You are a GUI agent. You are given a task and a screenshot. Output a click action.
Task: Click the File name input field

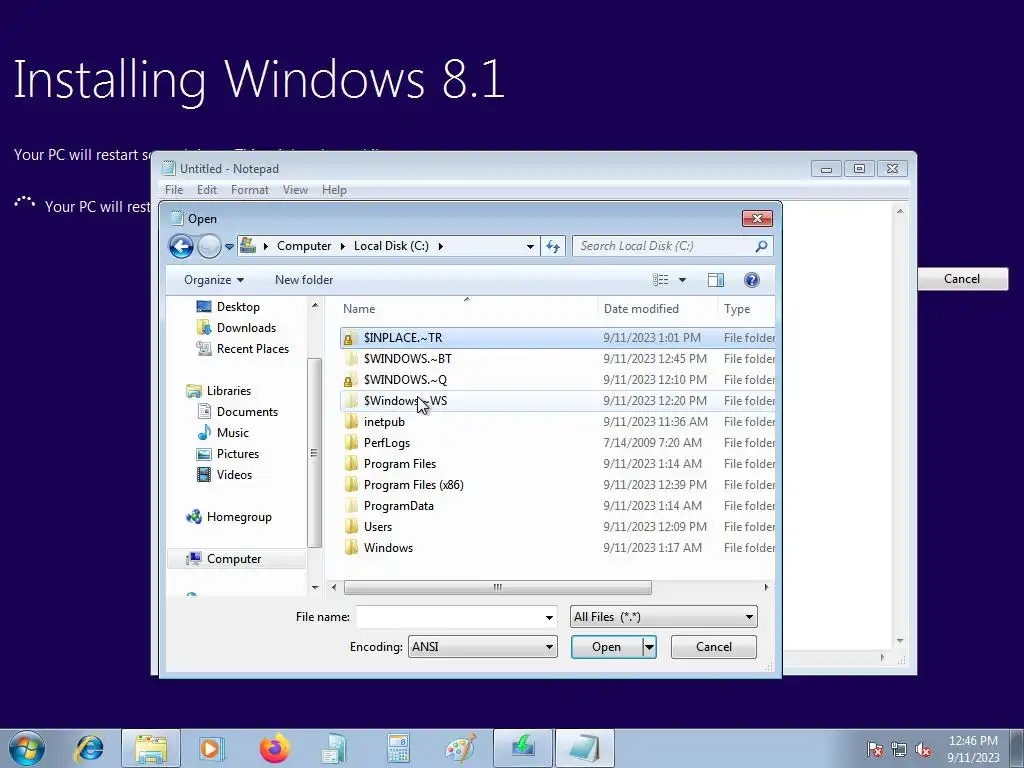pos(449,616)
